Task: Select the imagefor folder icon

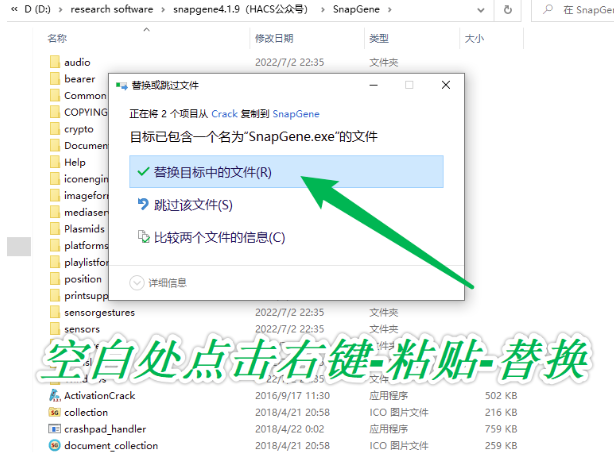Action: 55,195
